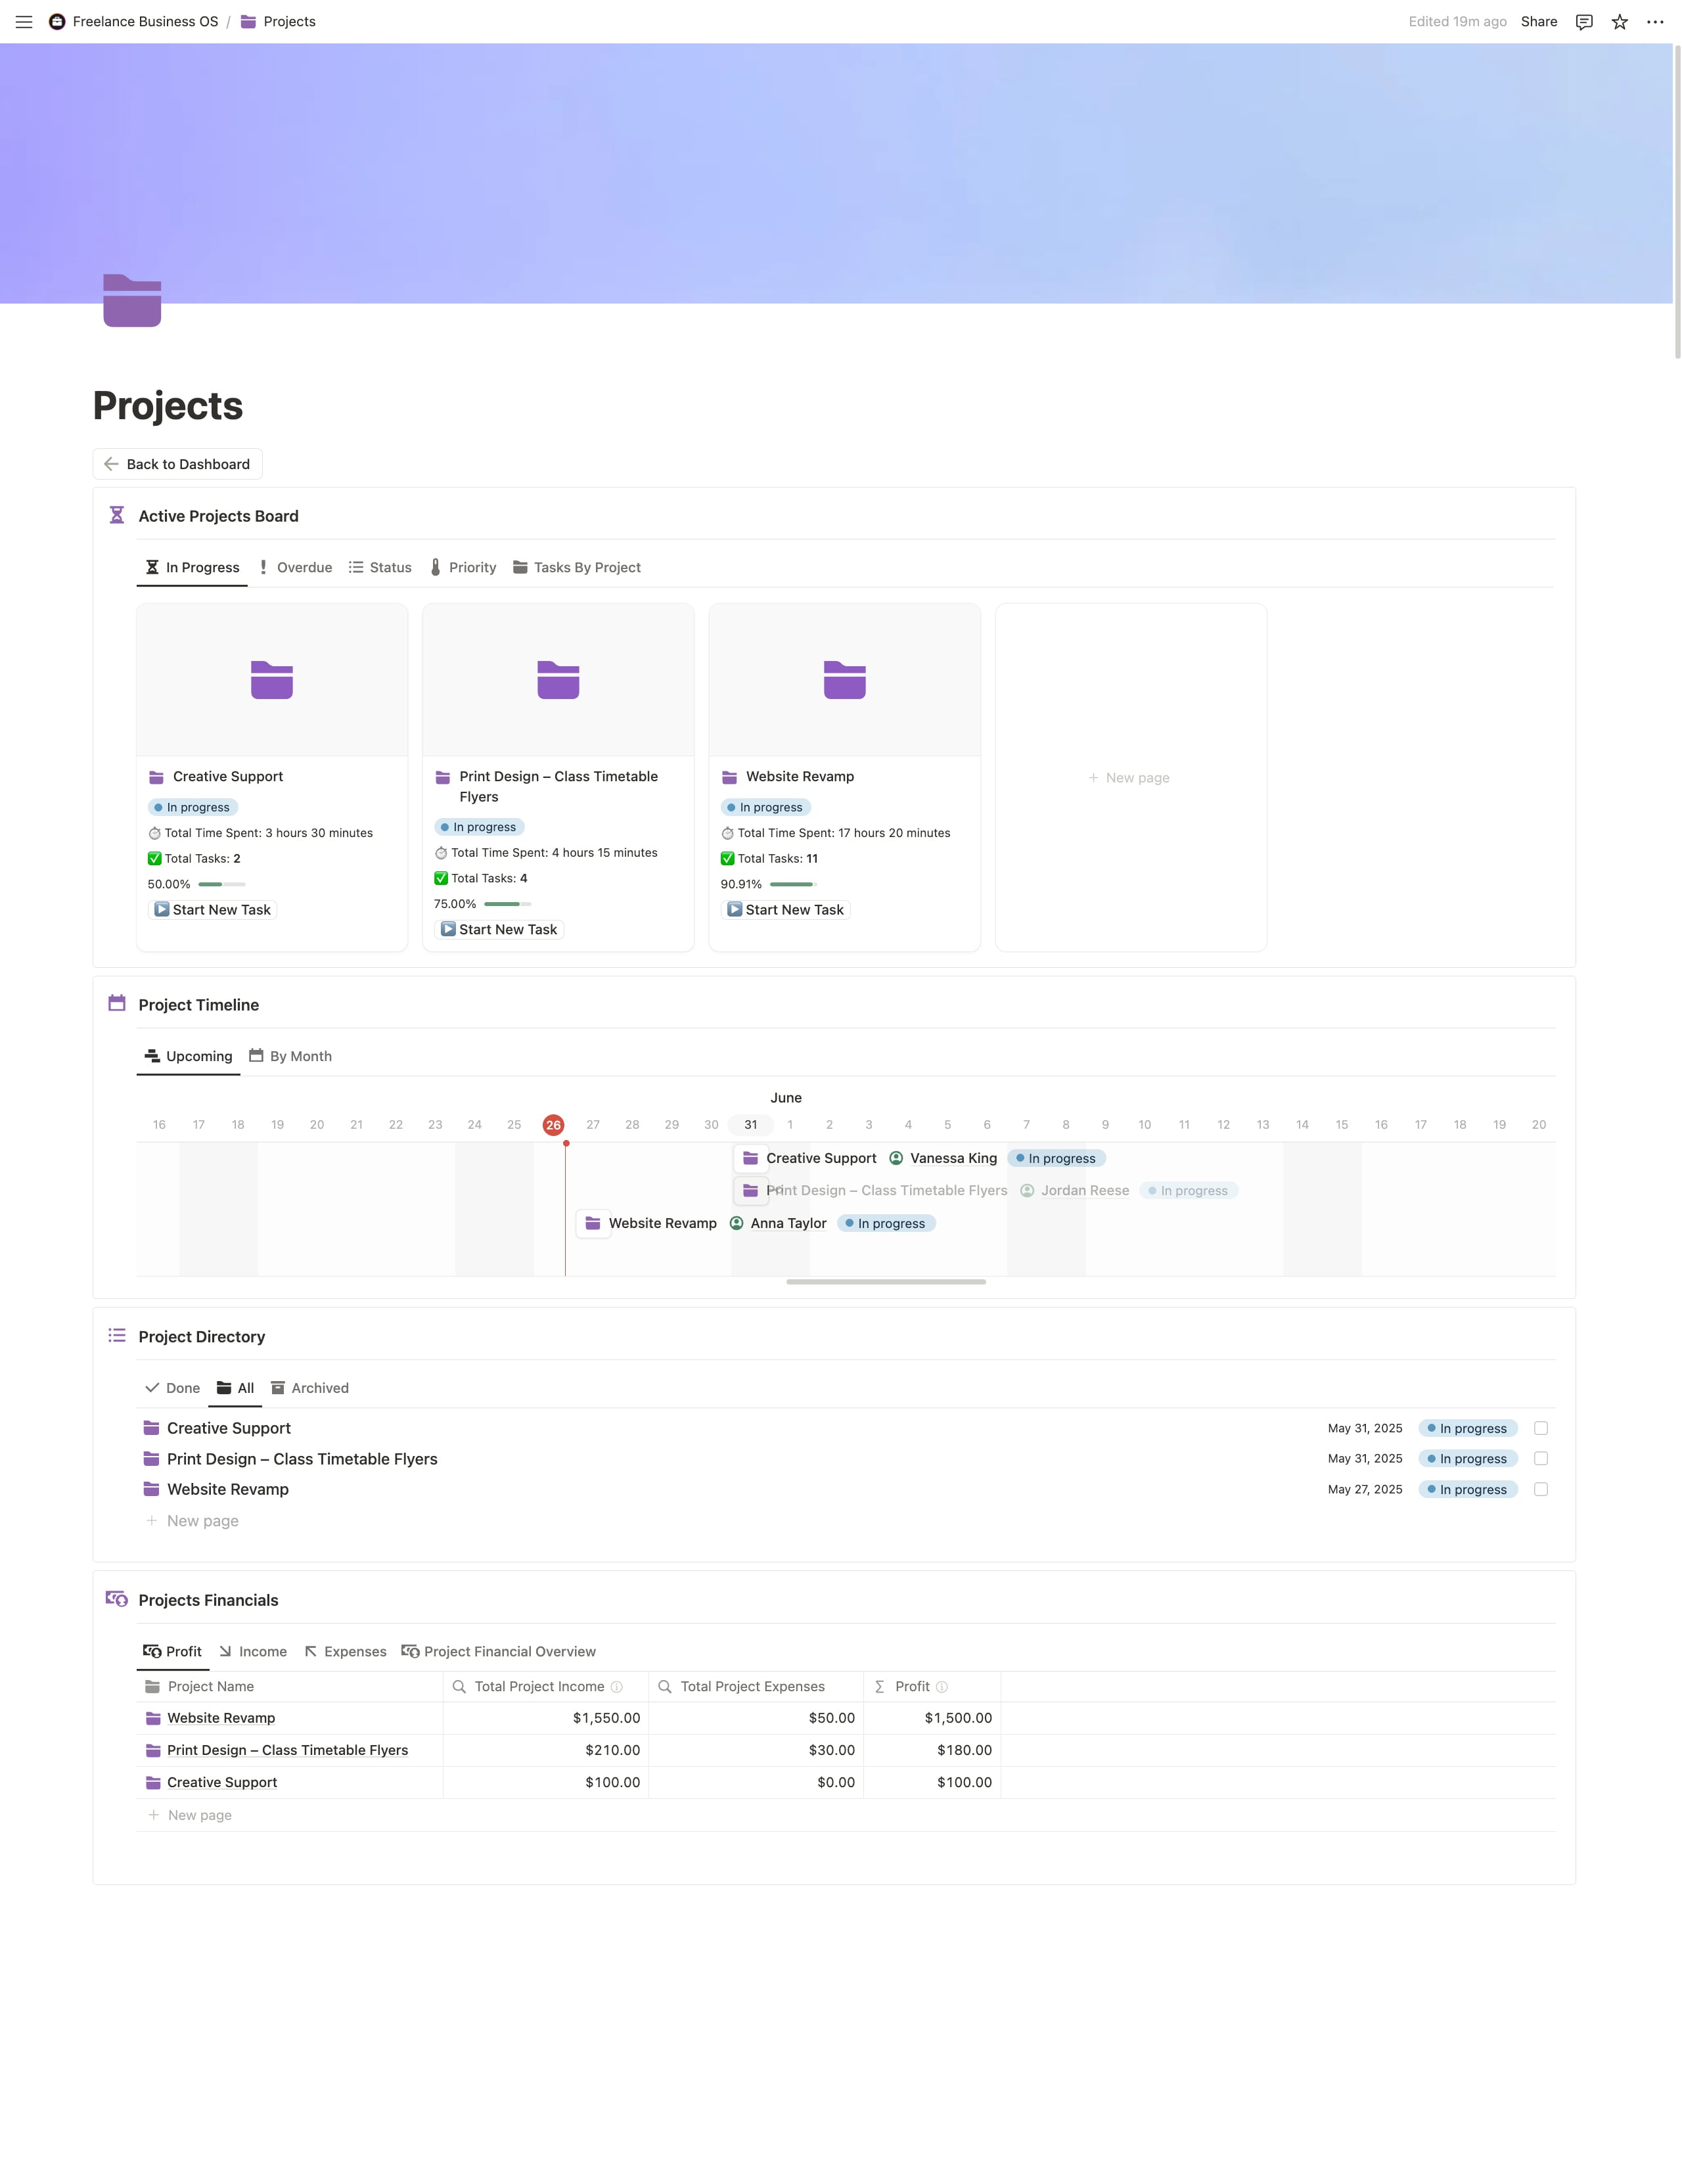Switch to the Priority board tab

click(x=463, y=567)
